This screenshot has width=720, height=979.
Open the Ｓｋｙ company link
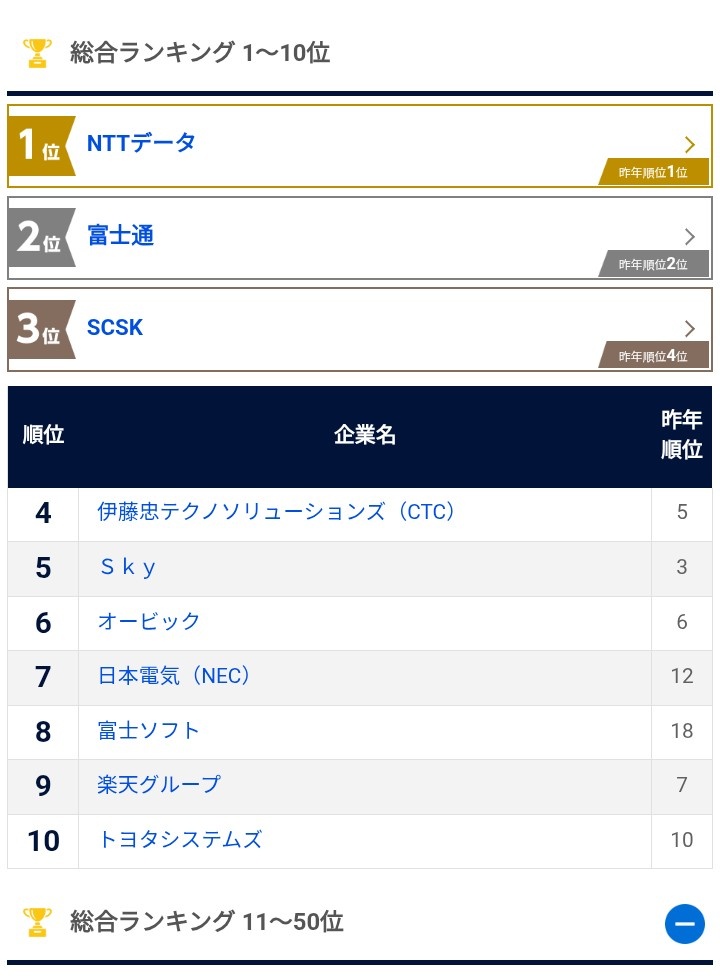point(128,568)
